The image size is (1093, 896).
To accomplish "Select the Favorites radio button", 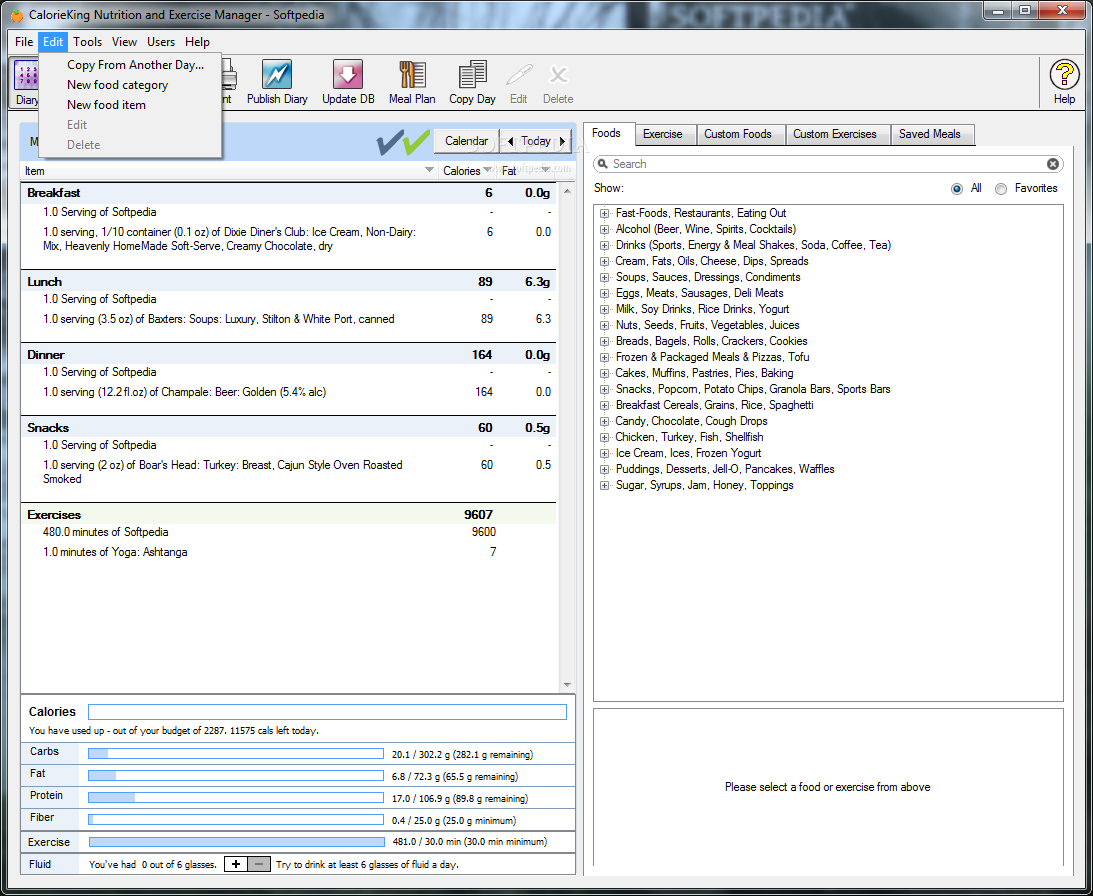I will (1001, 189).
